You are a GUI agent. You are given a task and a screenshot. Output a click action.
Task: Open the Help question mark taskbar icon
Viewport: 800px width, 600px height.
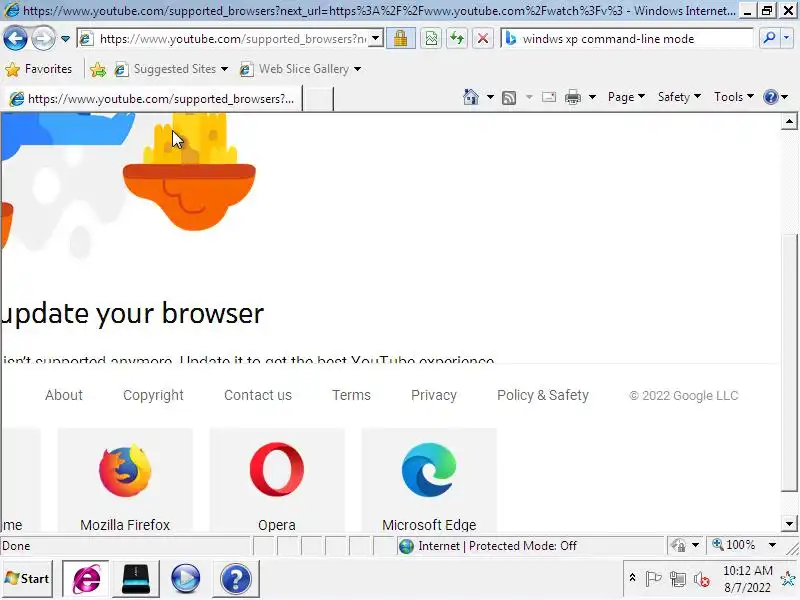[235, 579]
